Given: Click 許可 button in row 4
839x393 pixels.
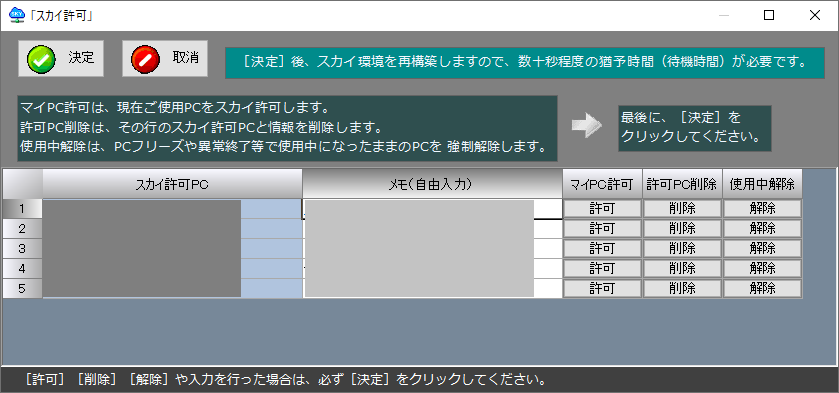Looking at the screenshot, I should click(602, 268).
